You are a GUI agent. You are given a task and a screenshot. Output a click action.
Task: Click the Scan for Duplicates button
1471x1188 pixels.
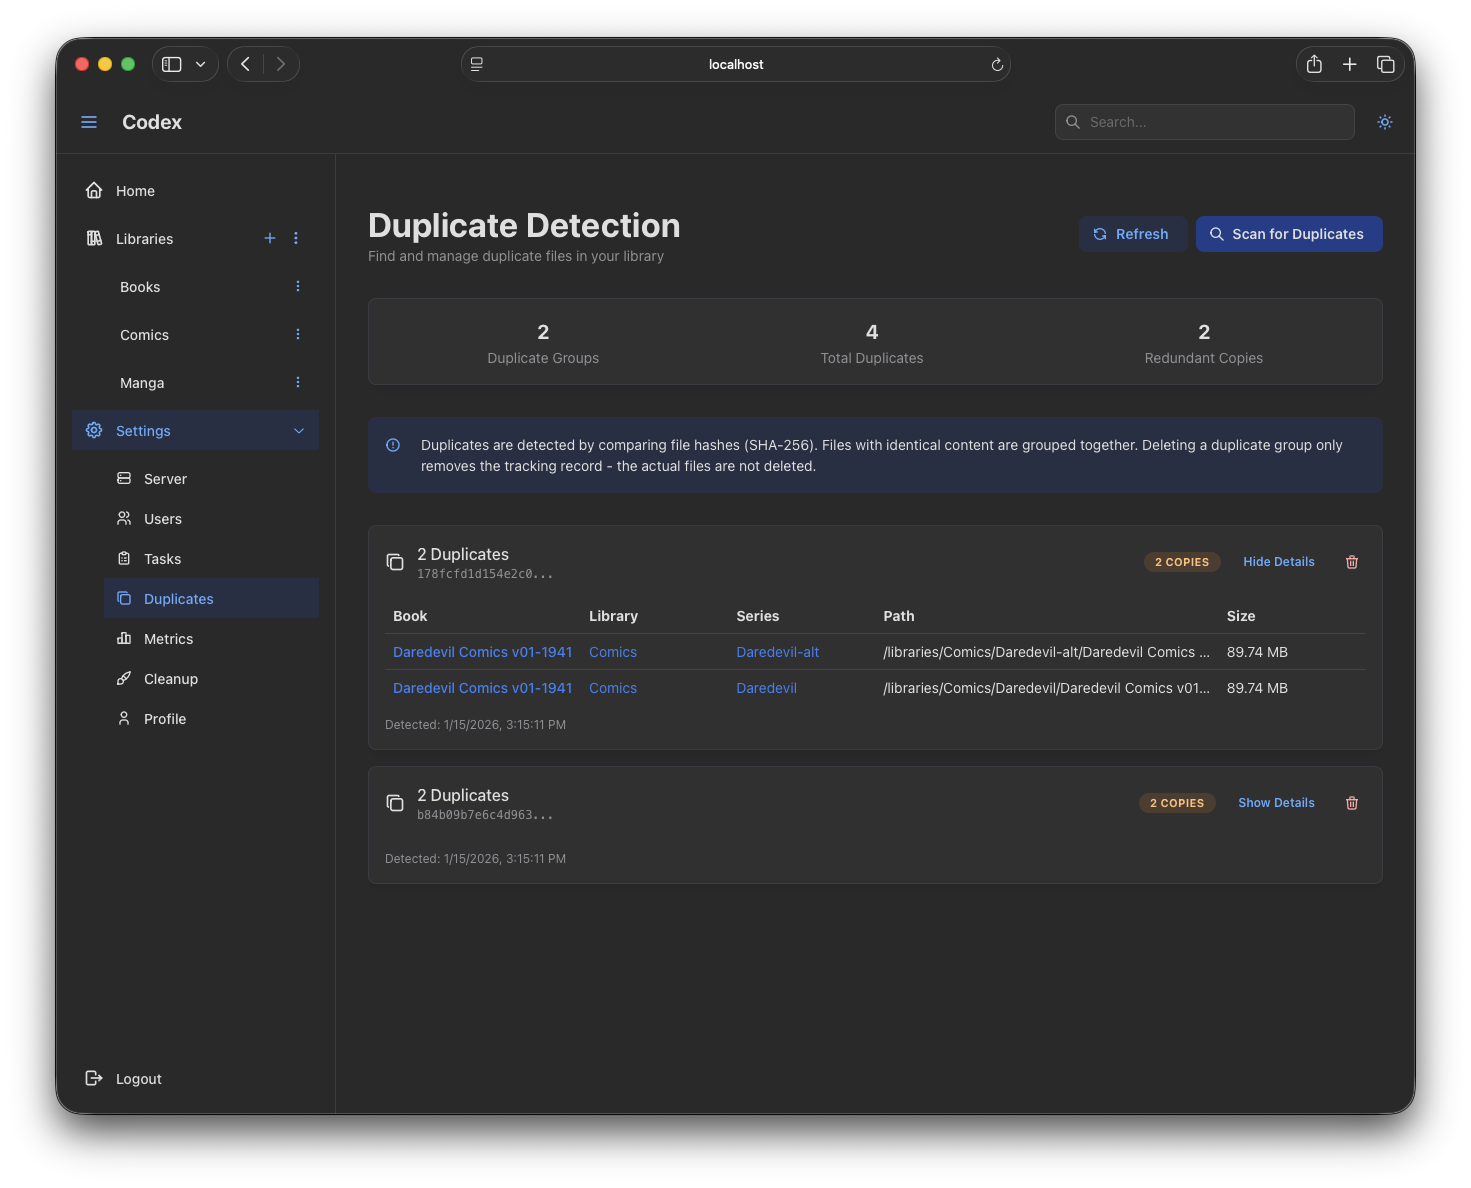[x=1288, y=234]
